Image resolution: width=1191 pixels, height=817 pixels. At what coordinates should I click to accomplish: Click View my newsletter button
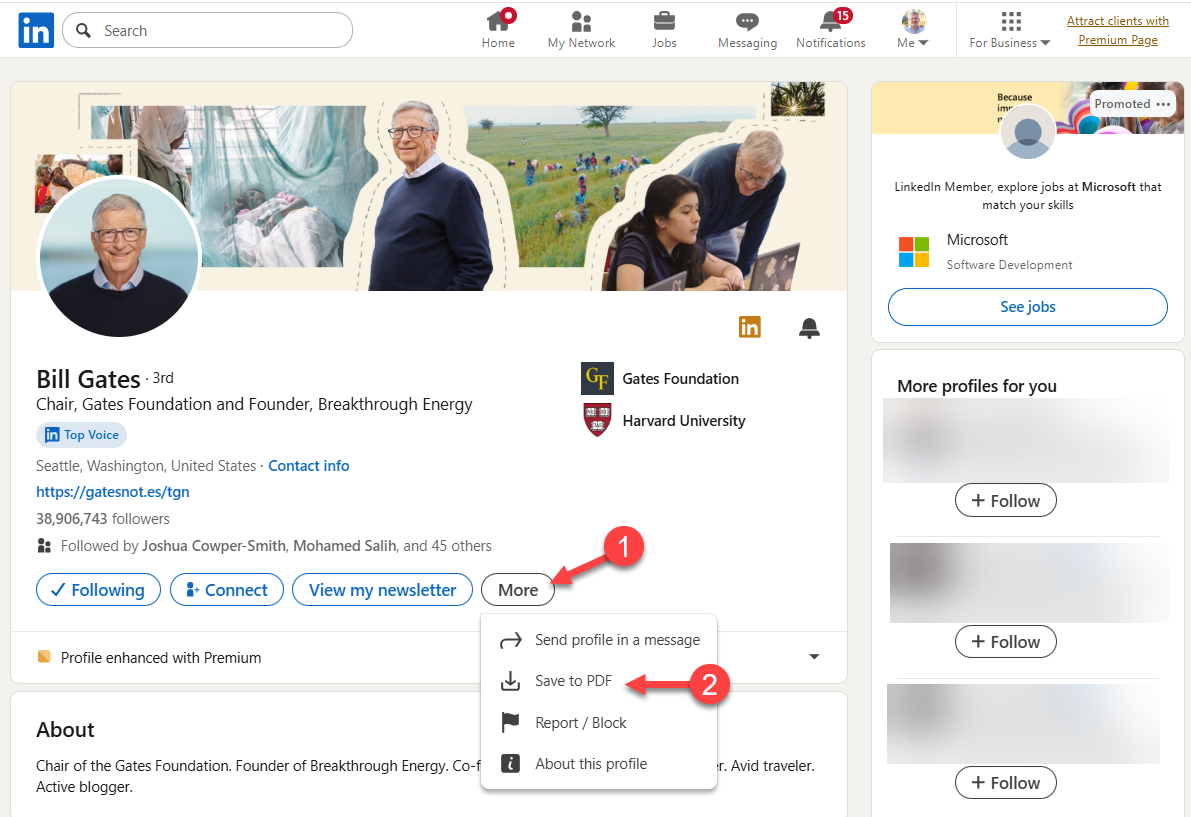coord(383,590)
